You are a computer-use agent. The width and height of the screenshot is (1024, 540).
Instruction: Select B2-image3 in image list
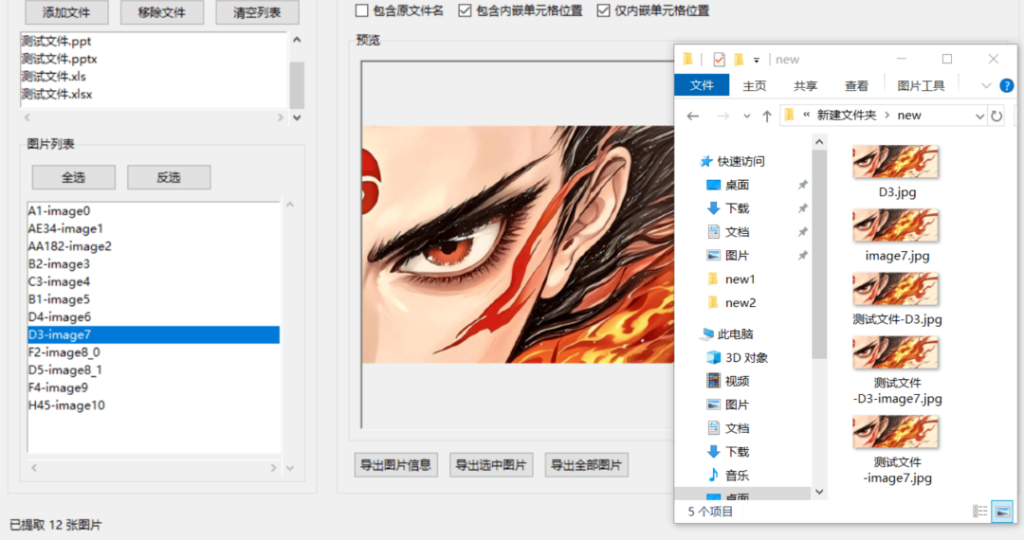pyautogui.click(x=153, y=264)
